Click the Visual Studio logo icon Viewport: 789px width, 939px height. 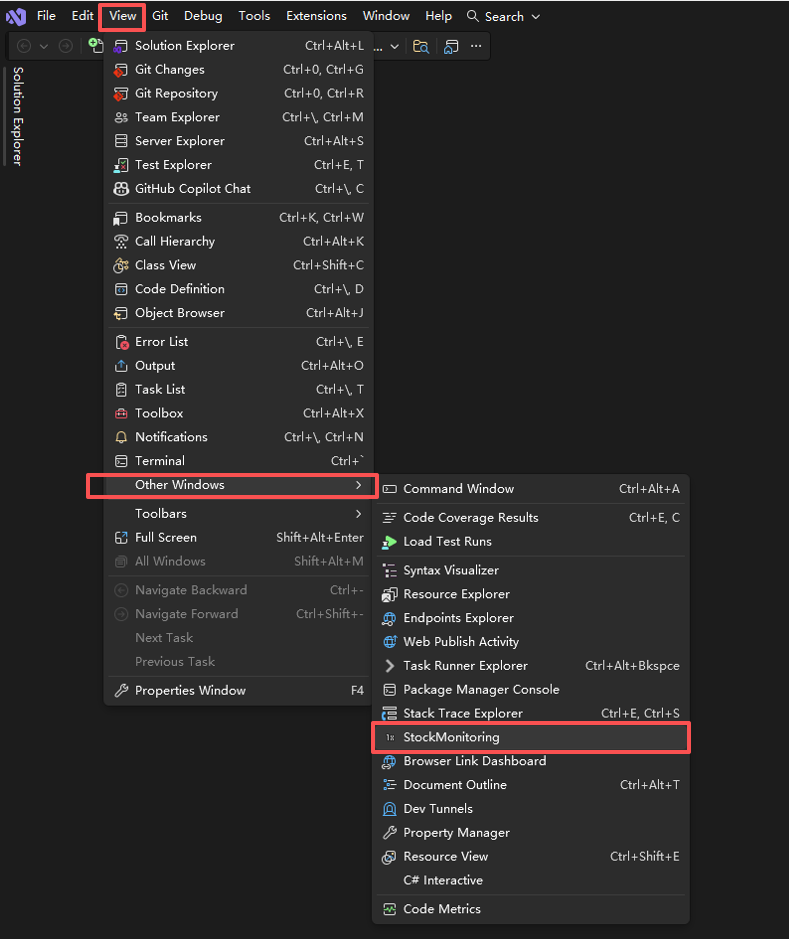coord(16,16)
